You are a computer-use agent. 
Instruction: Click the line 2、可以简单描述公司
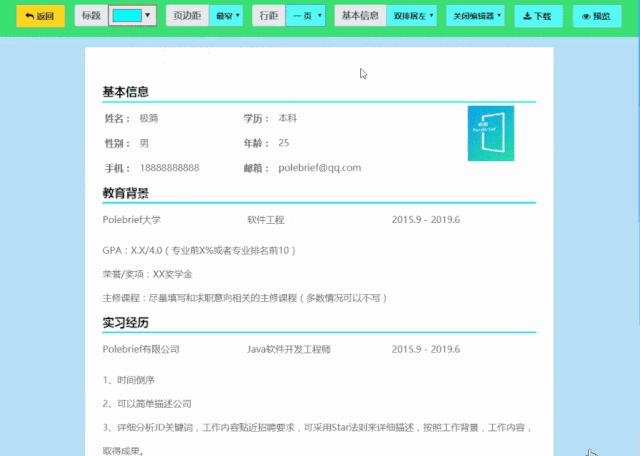(x=147, y=404)
